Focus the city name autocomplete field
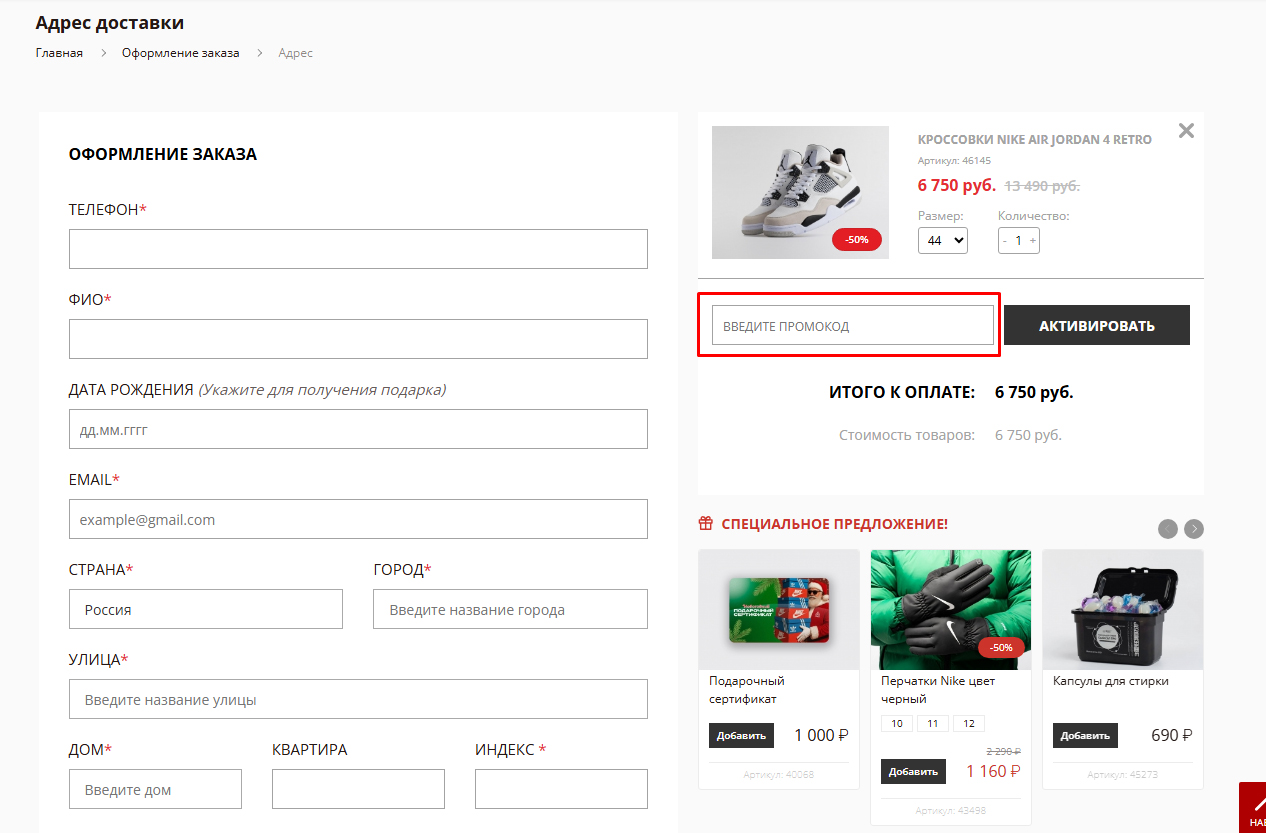The width and height of the screenshot is (1266, 833). click(510, 609)
